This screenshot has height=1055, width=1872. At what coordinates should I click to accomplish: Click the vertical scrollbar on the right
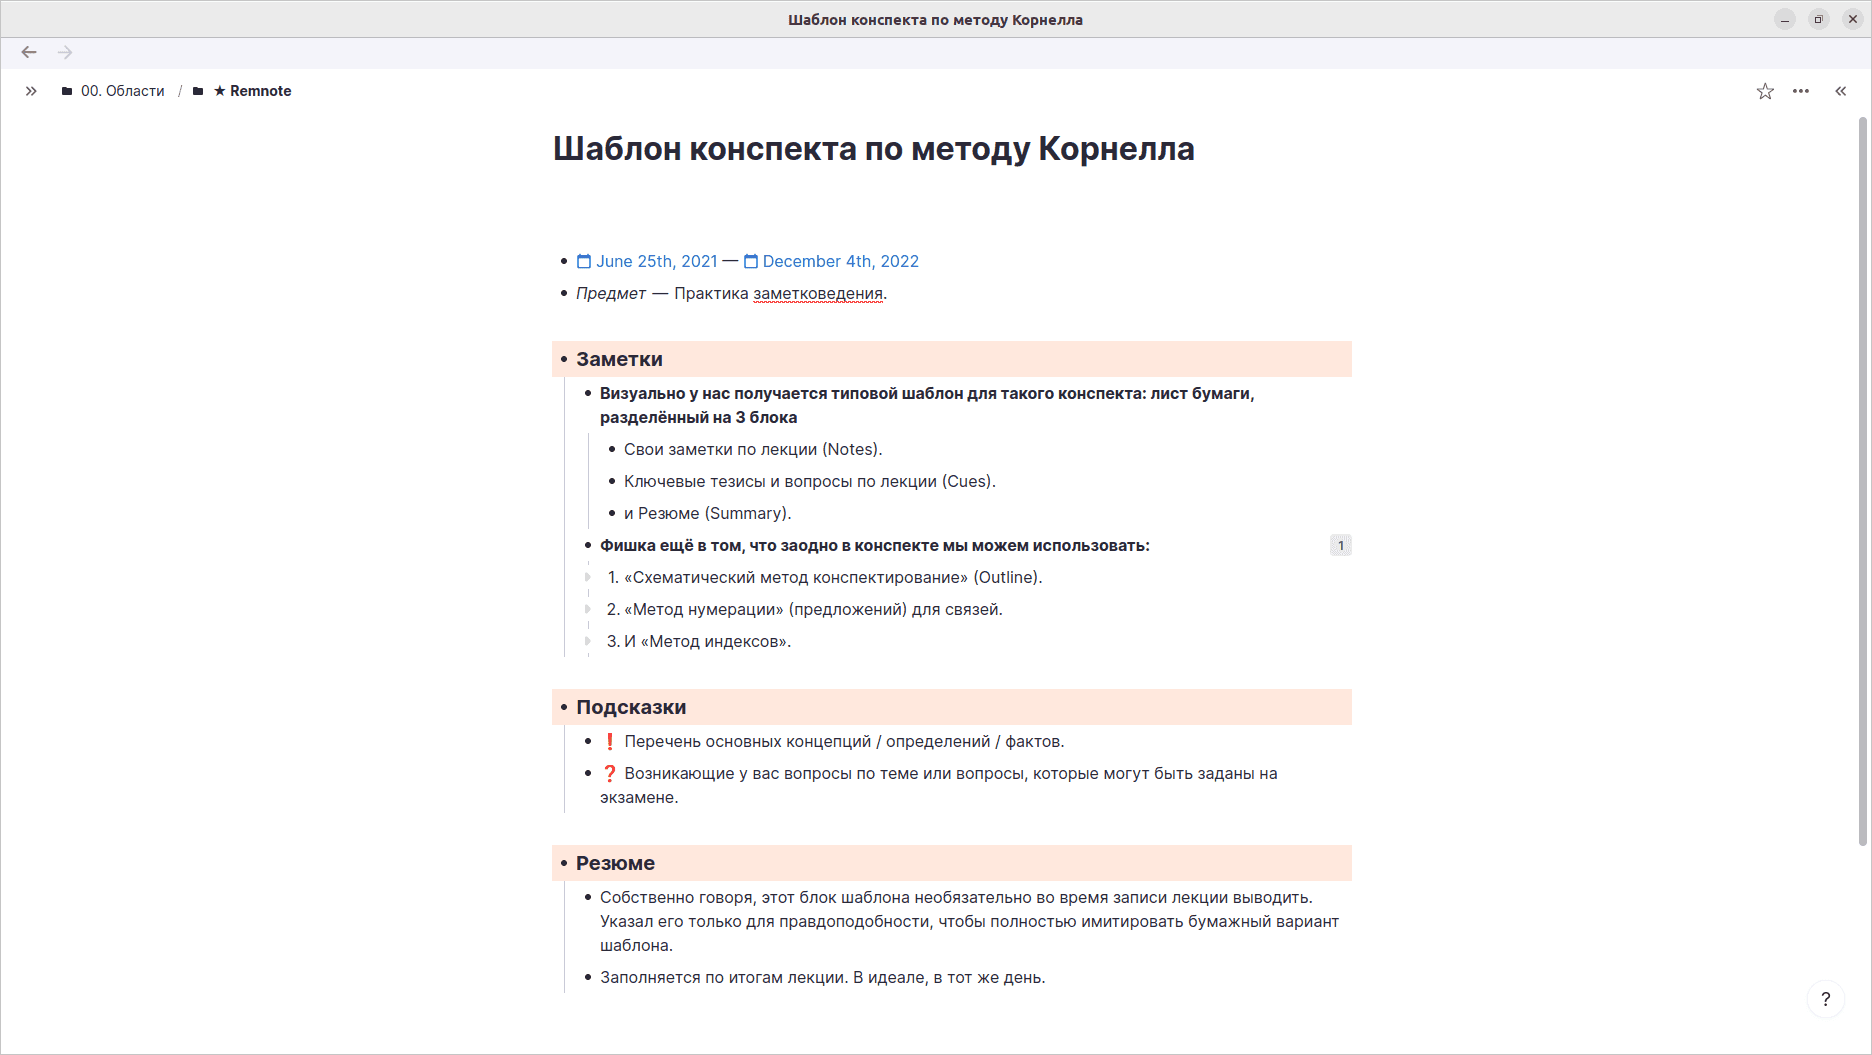point(1863,480)
